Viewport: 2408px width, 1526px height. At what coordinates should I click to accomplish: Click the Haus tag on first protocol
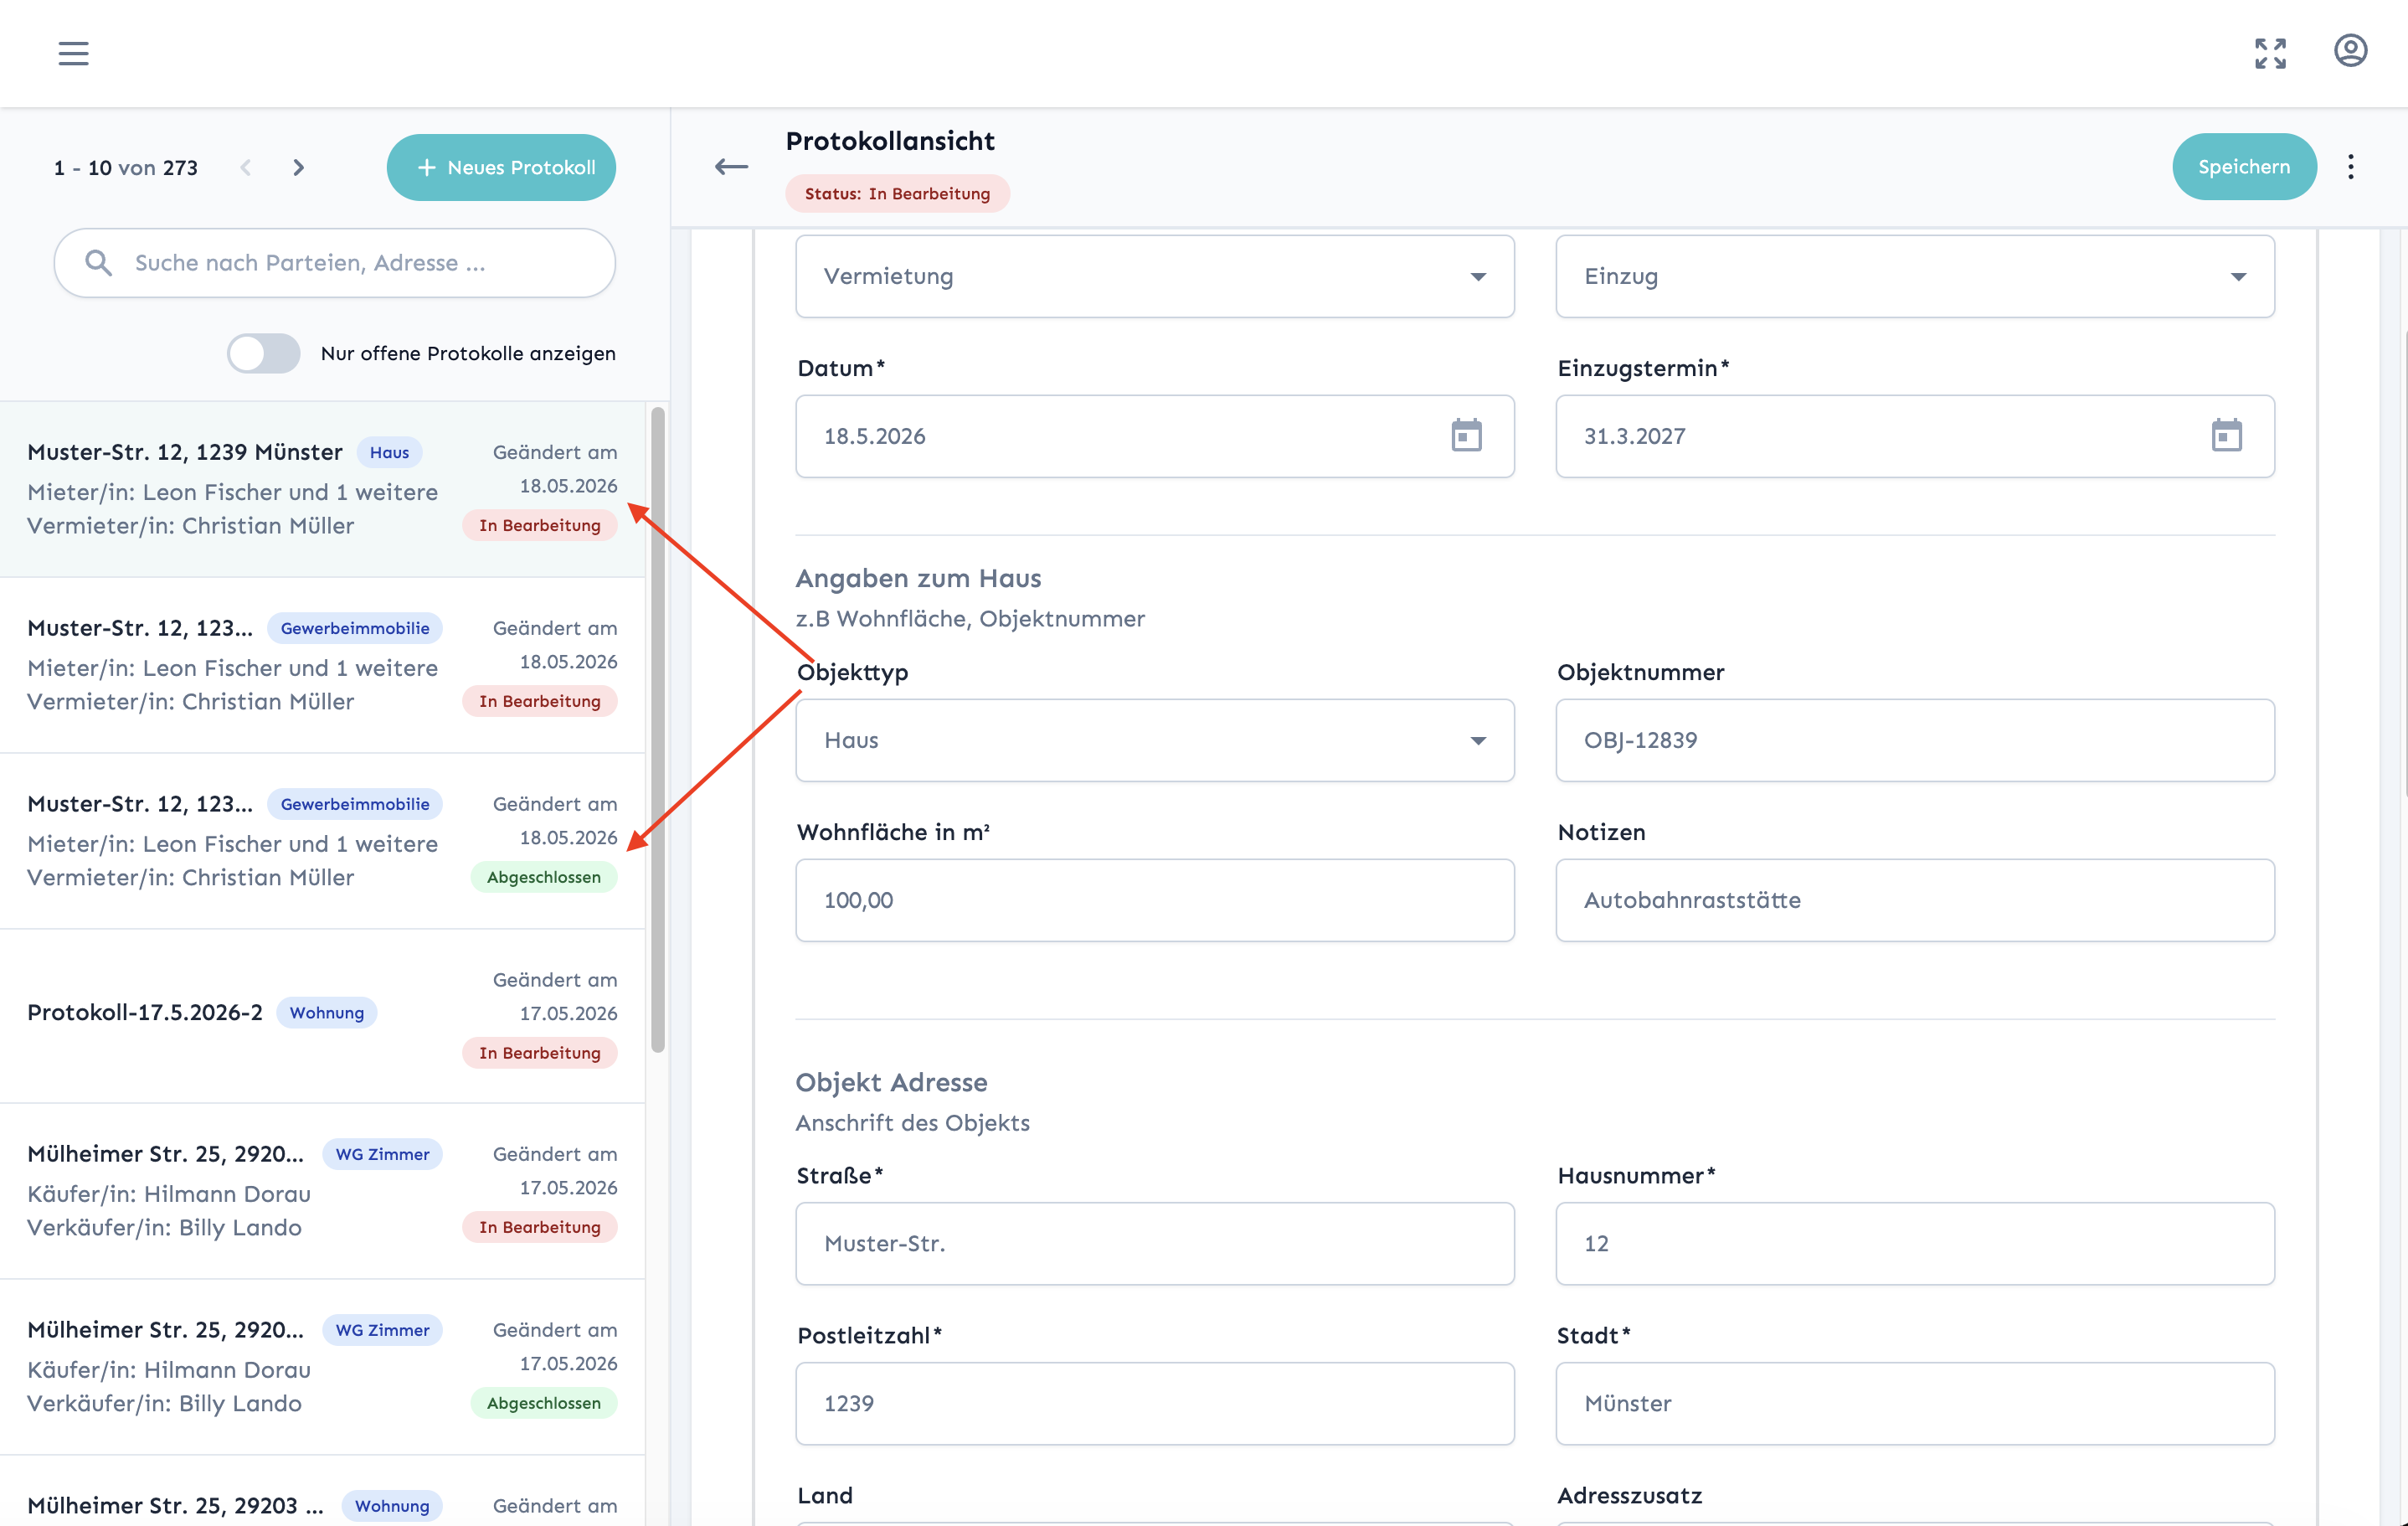coord(389,452)
